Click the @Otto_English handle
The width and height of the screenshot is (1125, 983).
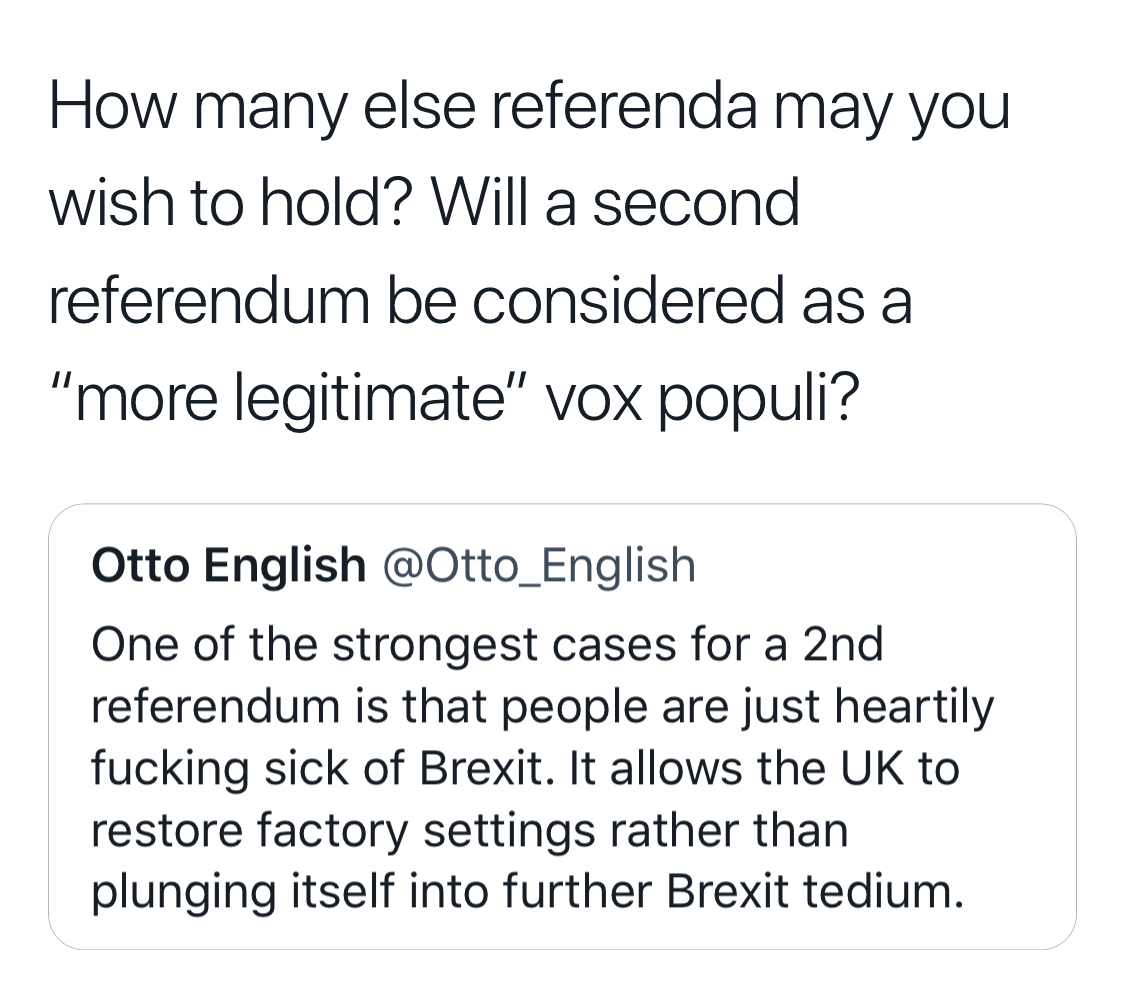(x=537, y=565)
